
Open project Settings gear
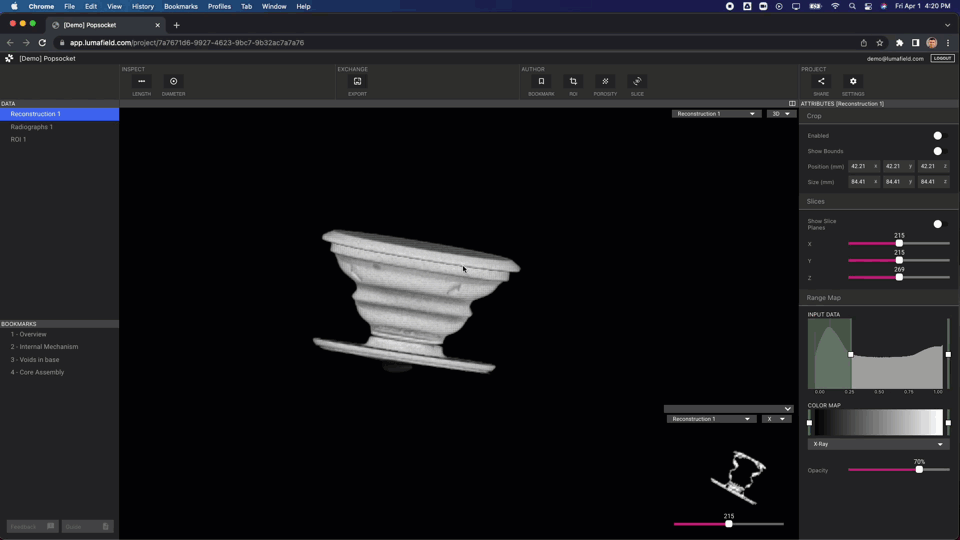point(853,82)
